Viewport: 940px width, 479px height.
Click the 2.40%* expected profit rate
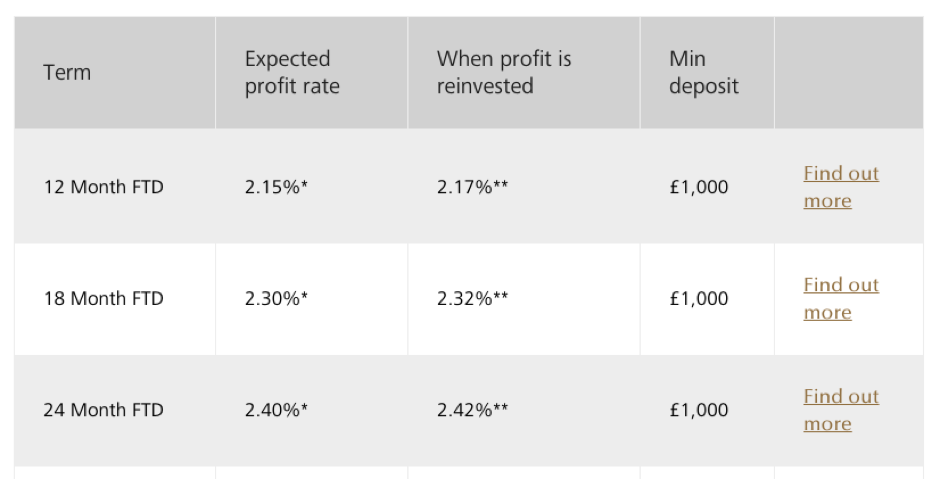tap(276, 410)
